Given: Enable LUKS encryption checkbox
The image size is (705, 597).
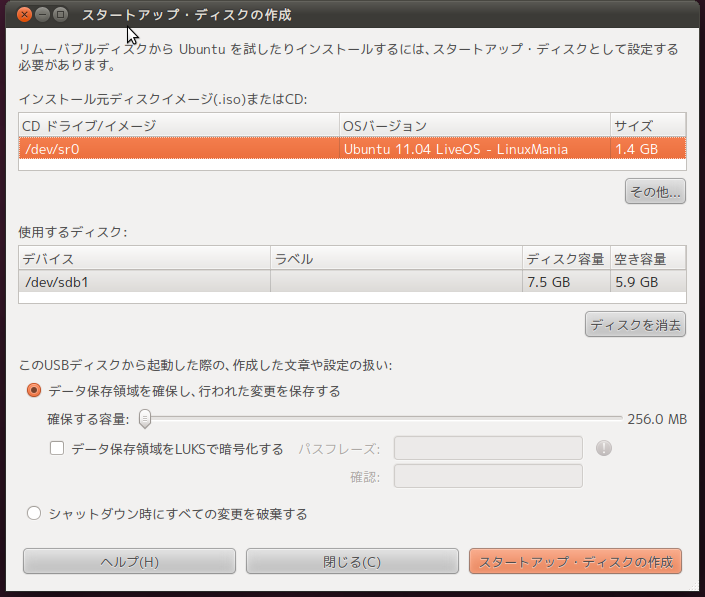Looking at the screenshot, I should pyautogui.click(x=57, y=448).
